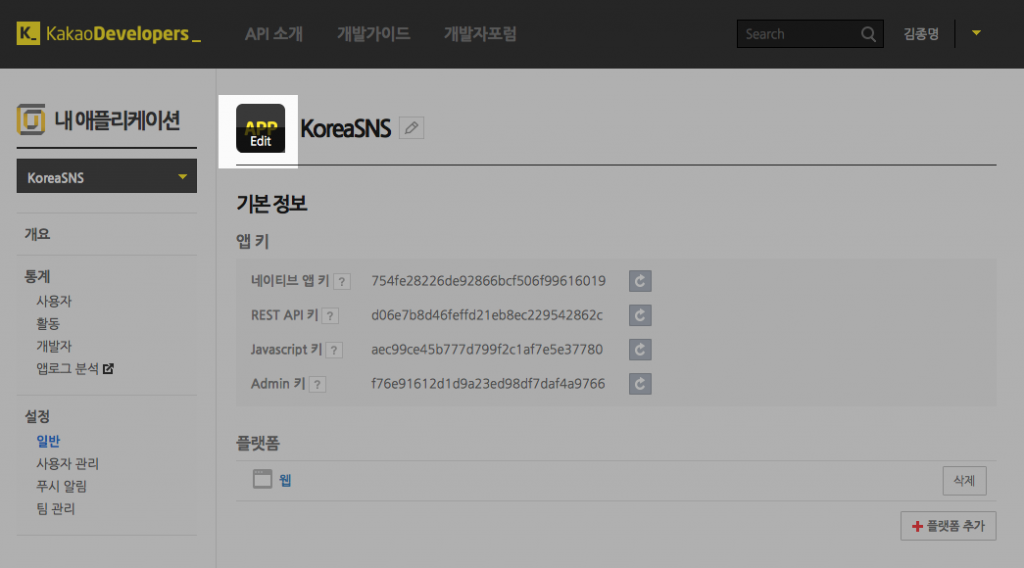Open help for 네이티브 앱 키
The image size is (1024, 568).
[x=342, y=282]
